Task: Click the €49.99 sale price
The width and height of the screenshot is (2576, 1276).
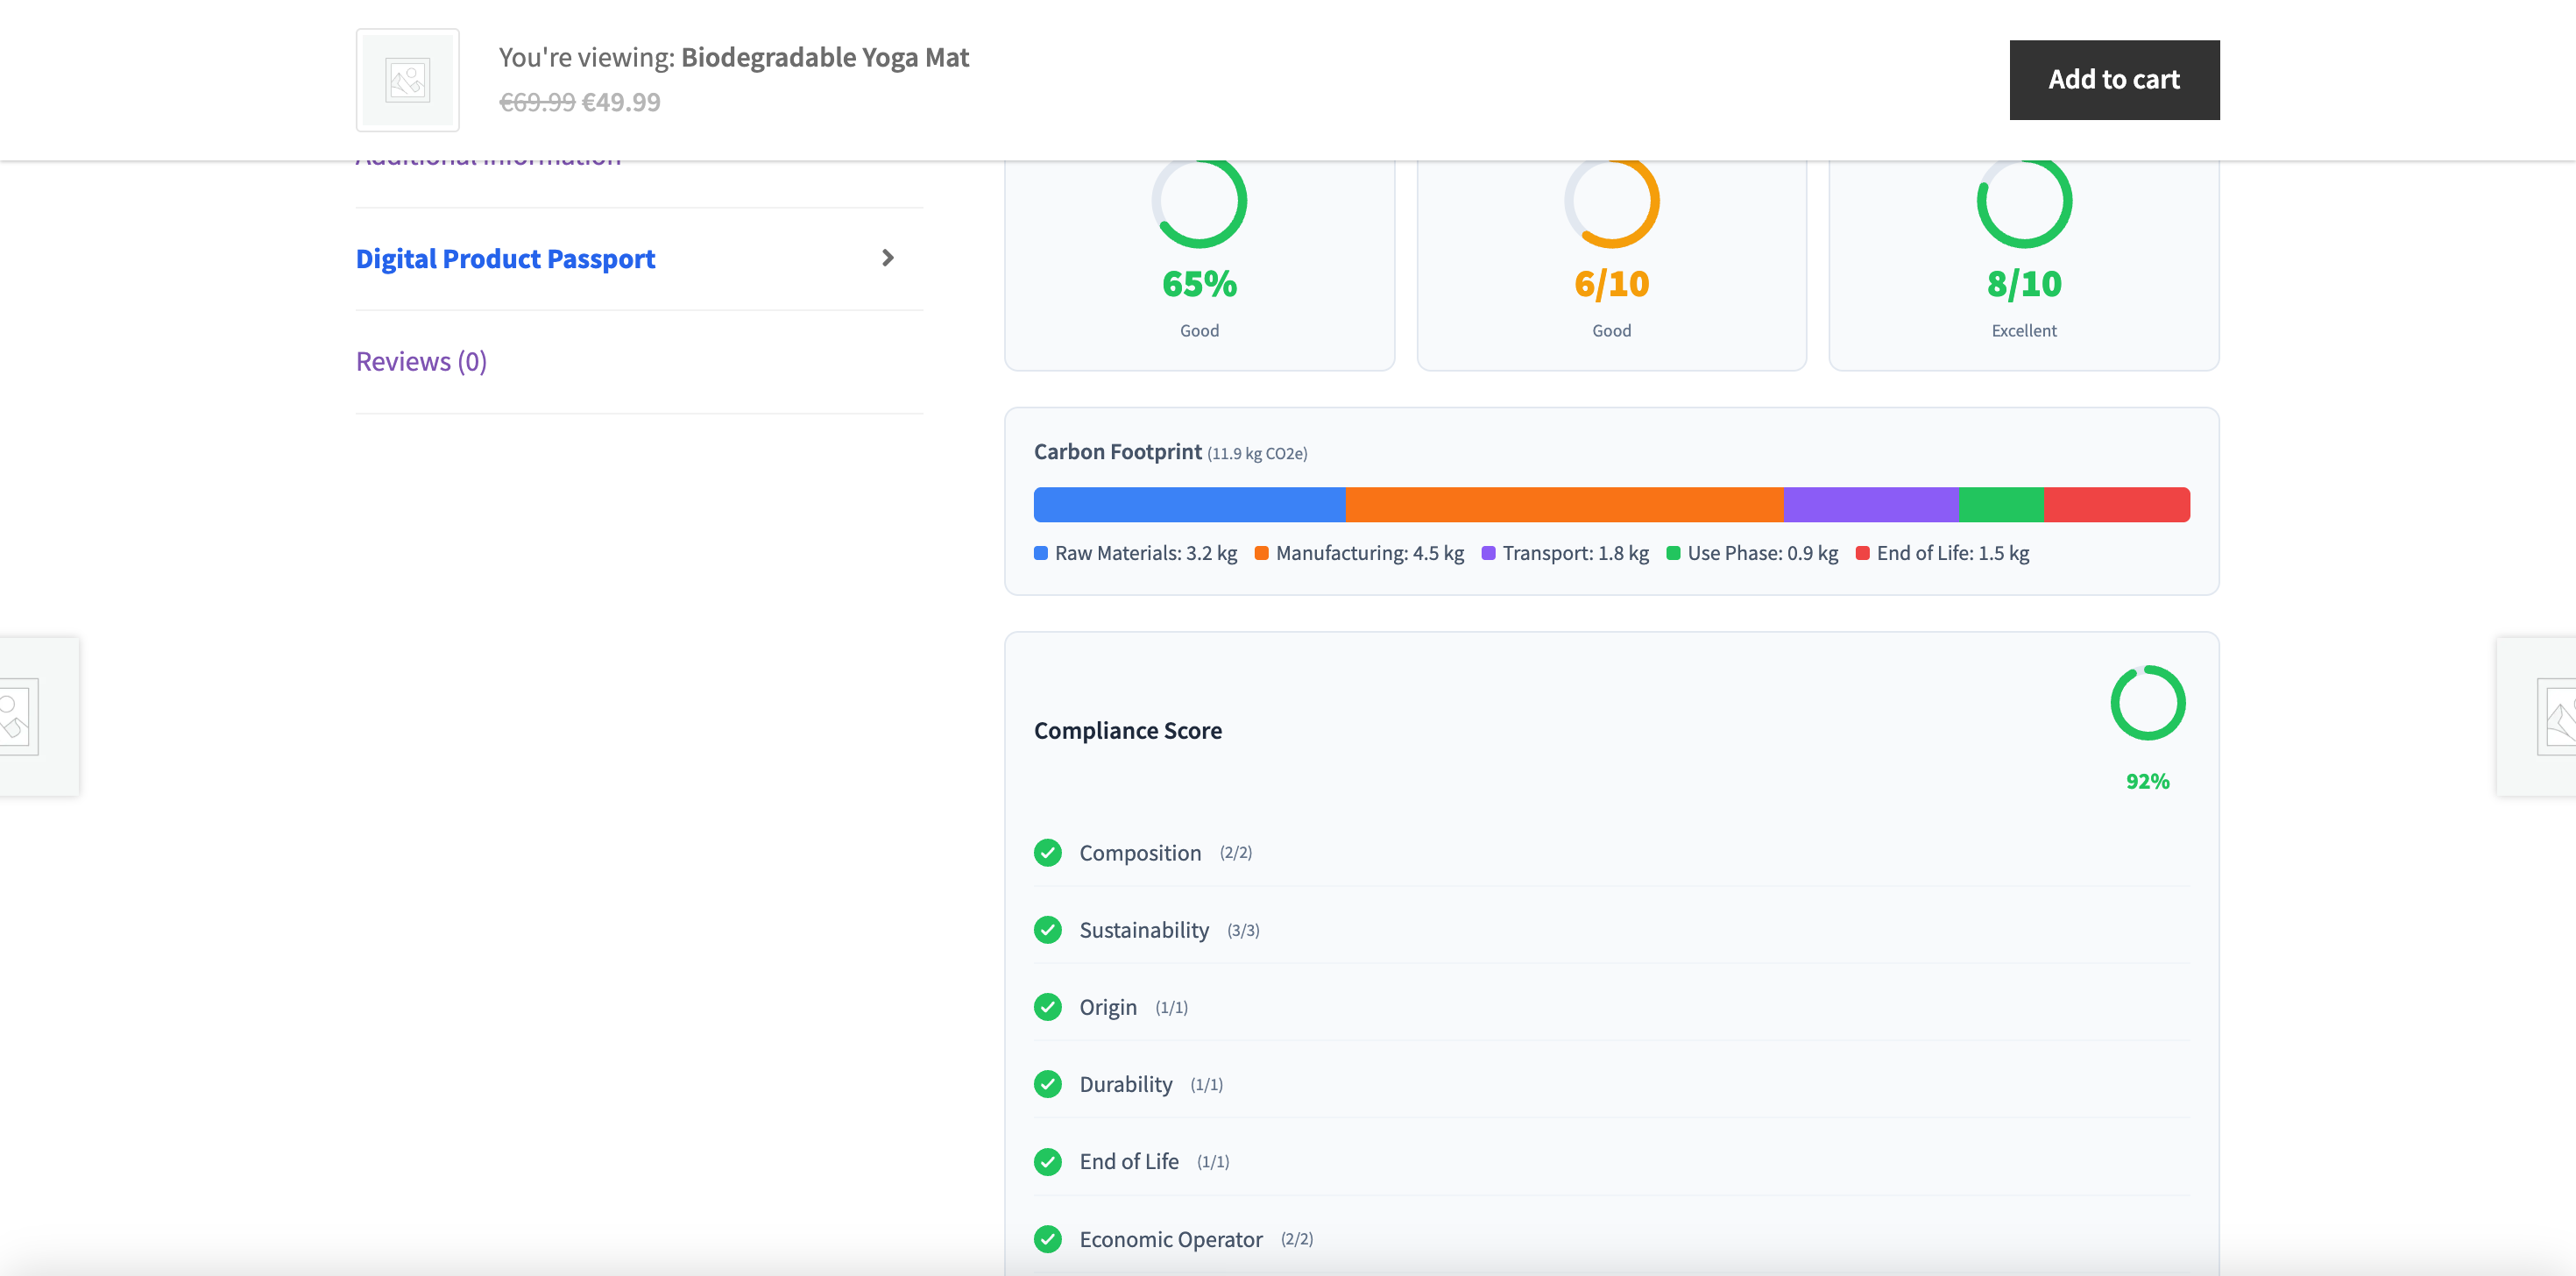Action: 621,102
